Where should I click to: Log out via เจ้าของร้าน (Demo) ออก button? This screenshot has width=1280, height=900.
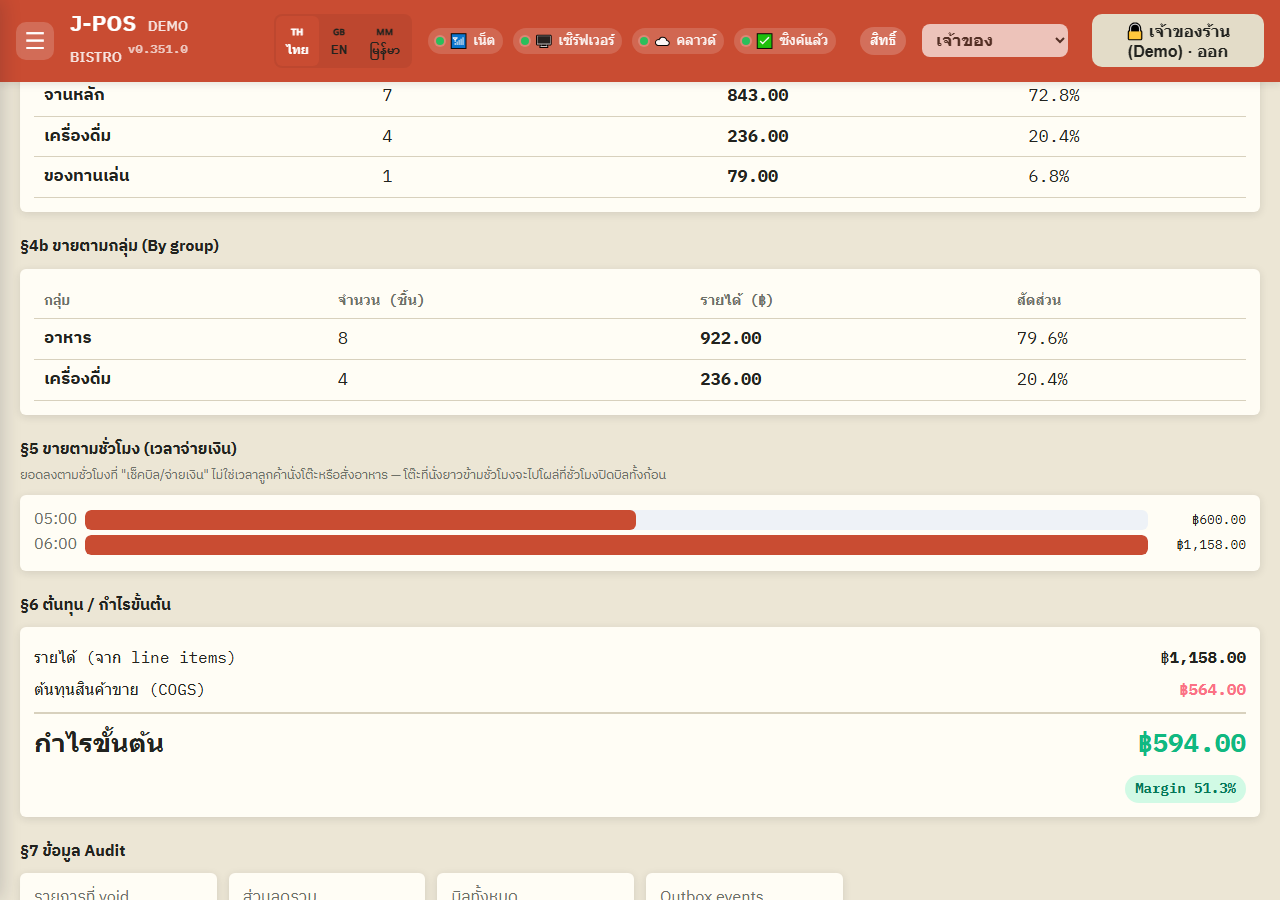coord(1178,41)
